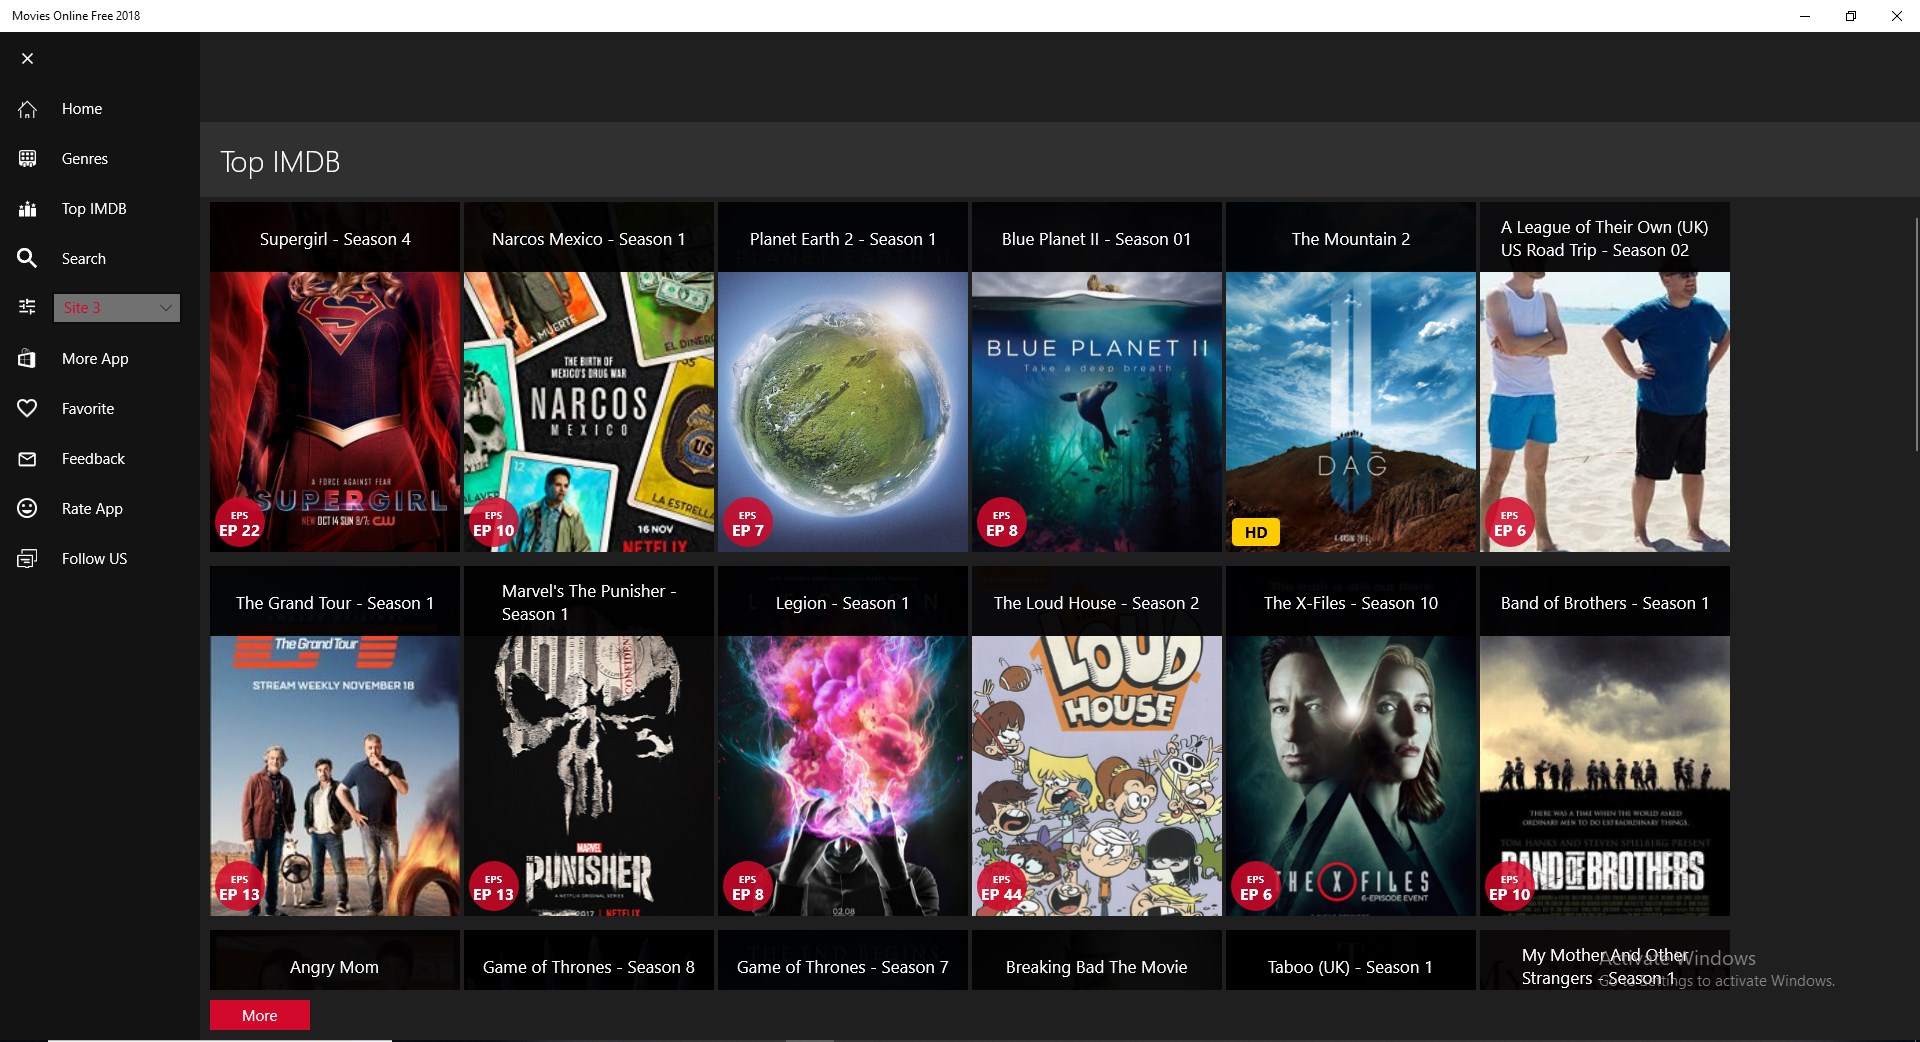Click EP 6 badge on The X-Files
The height and width of the screenshot is (1042, 1920).
(x=1255, y=887)
